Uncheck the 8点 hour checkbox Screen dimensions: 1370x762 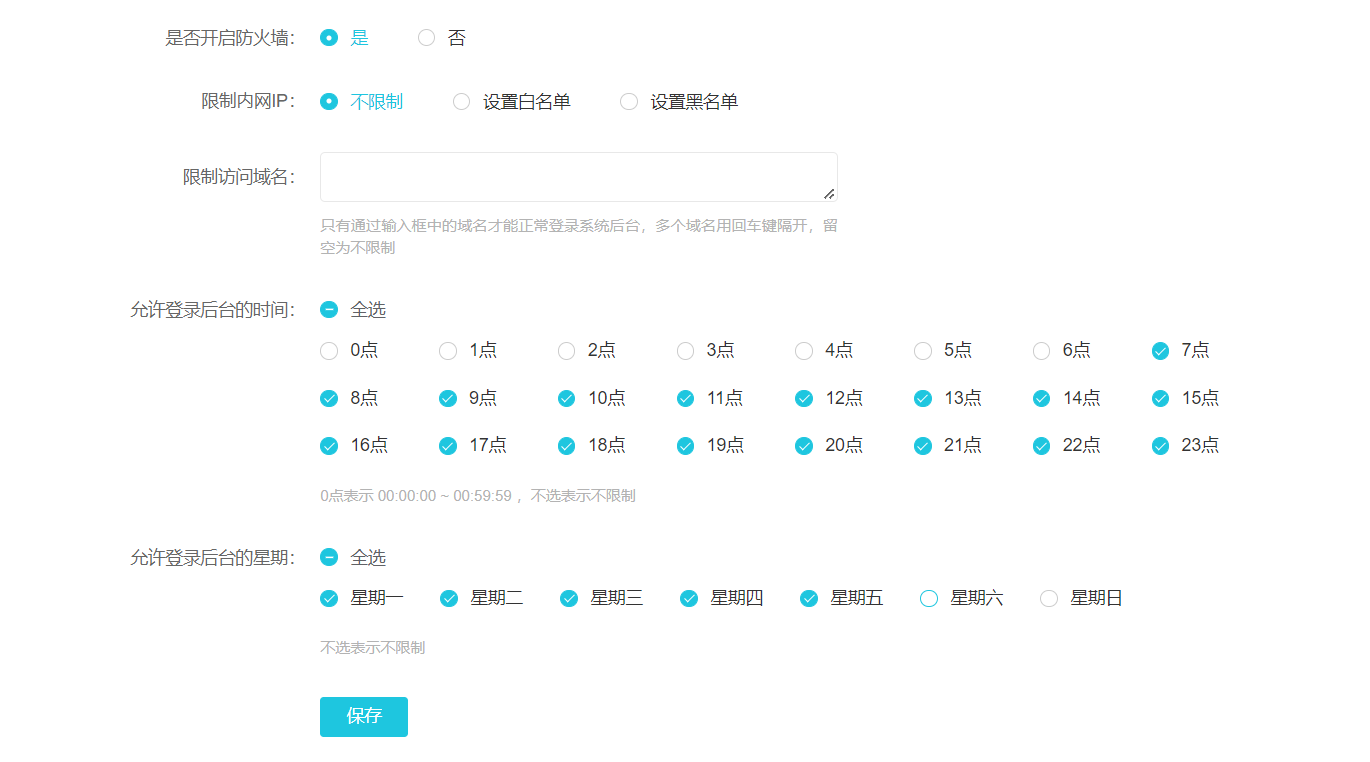click(x=329, y=398)
